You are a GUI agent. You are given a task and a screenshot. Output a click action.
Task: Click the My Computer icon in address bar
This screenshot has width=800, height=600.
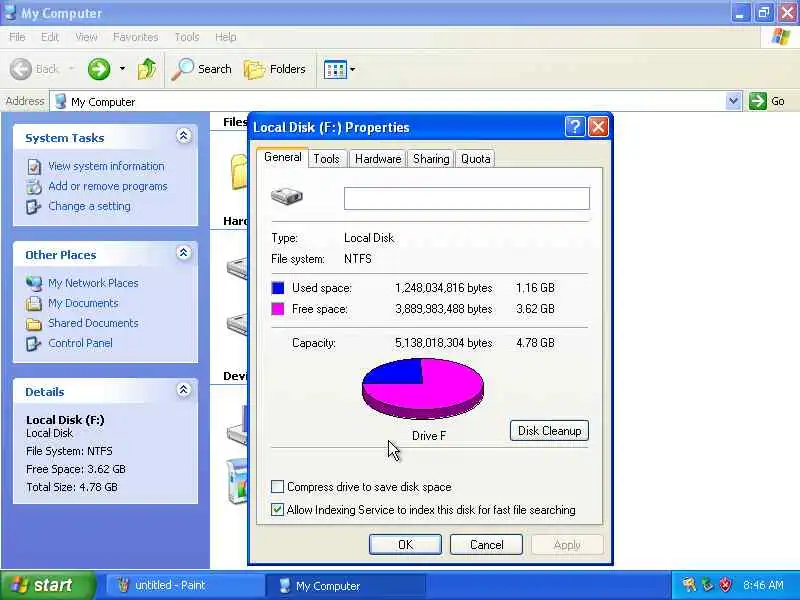[x=61, y=101]
